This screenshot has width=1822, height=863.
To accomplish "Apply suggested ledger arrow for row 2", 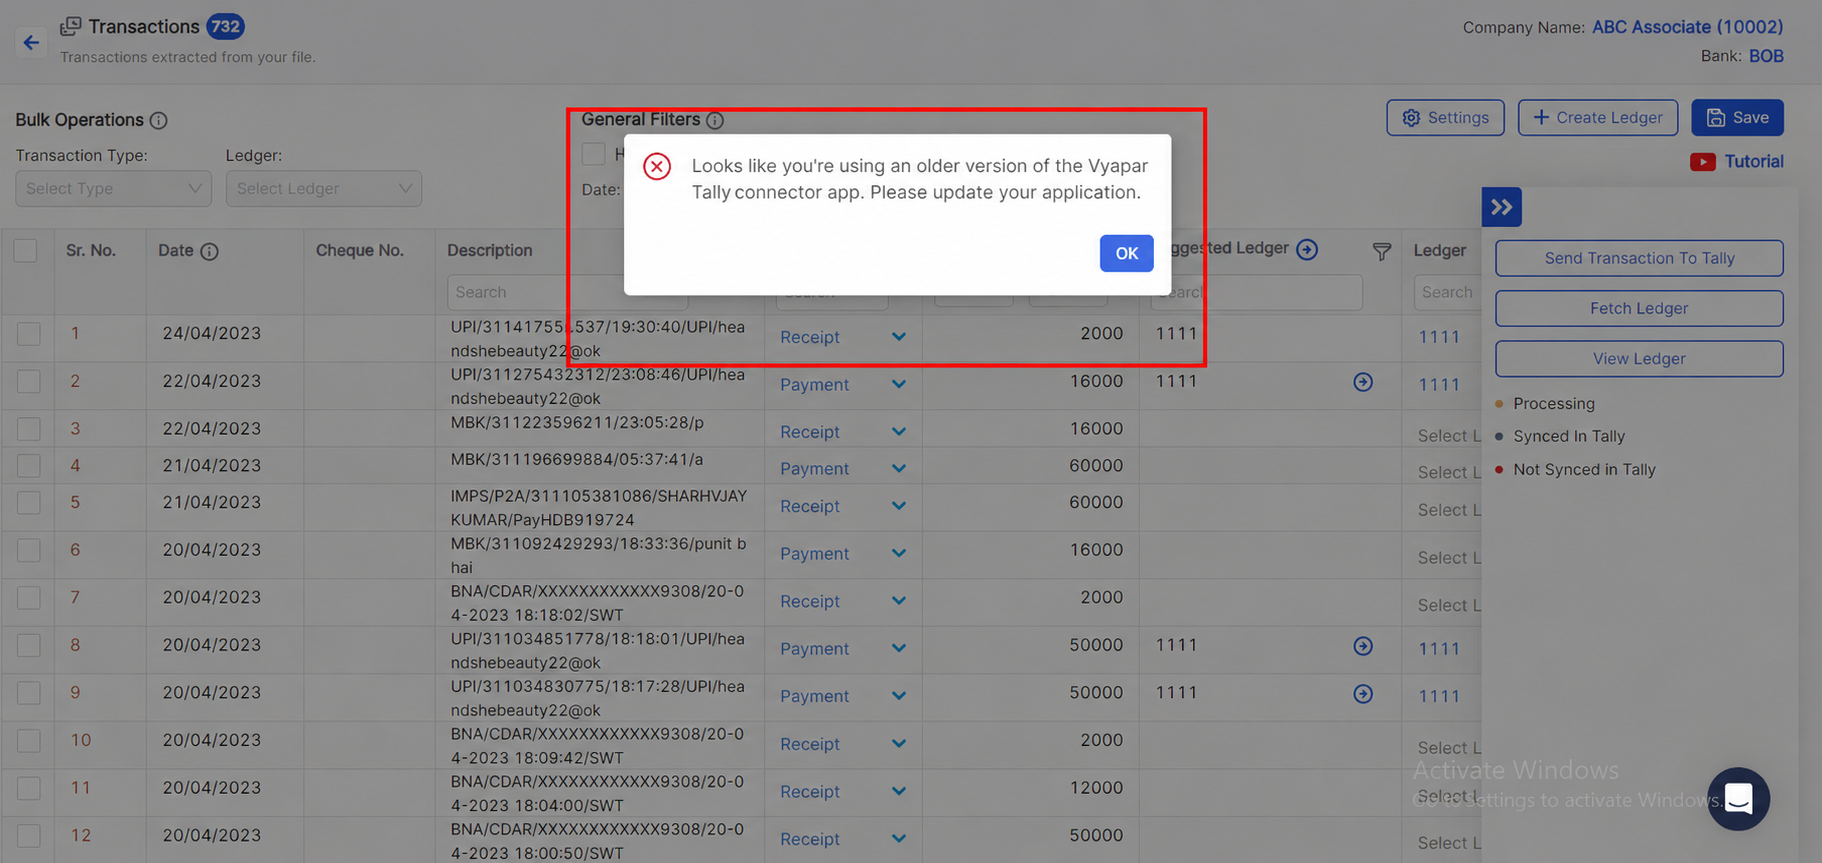I will [x=1363, y=382].
